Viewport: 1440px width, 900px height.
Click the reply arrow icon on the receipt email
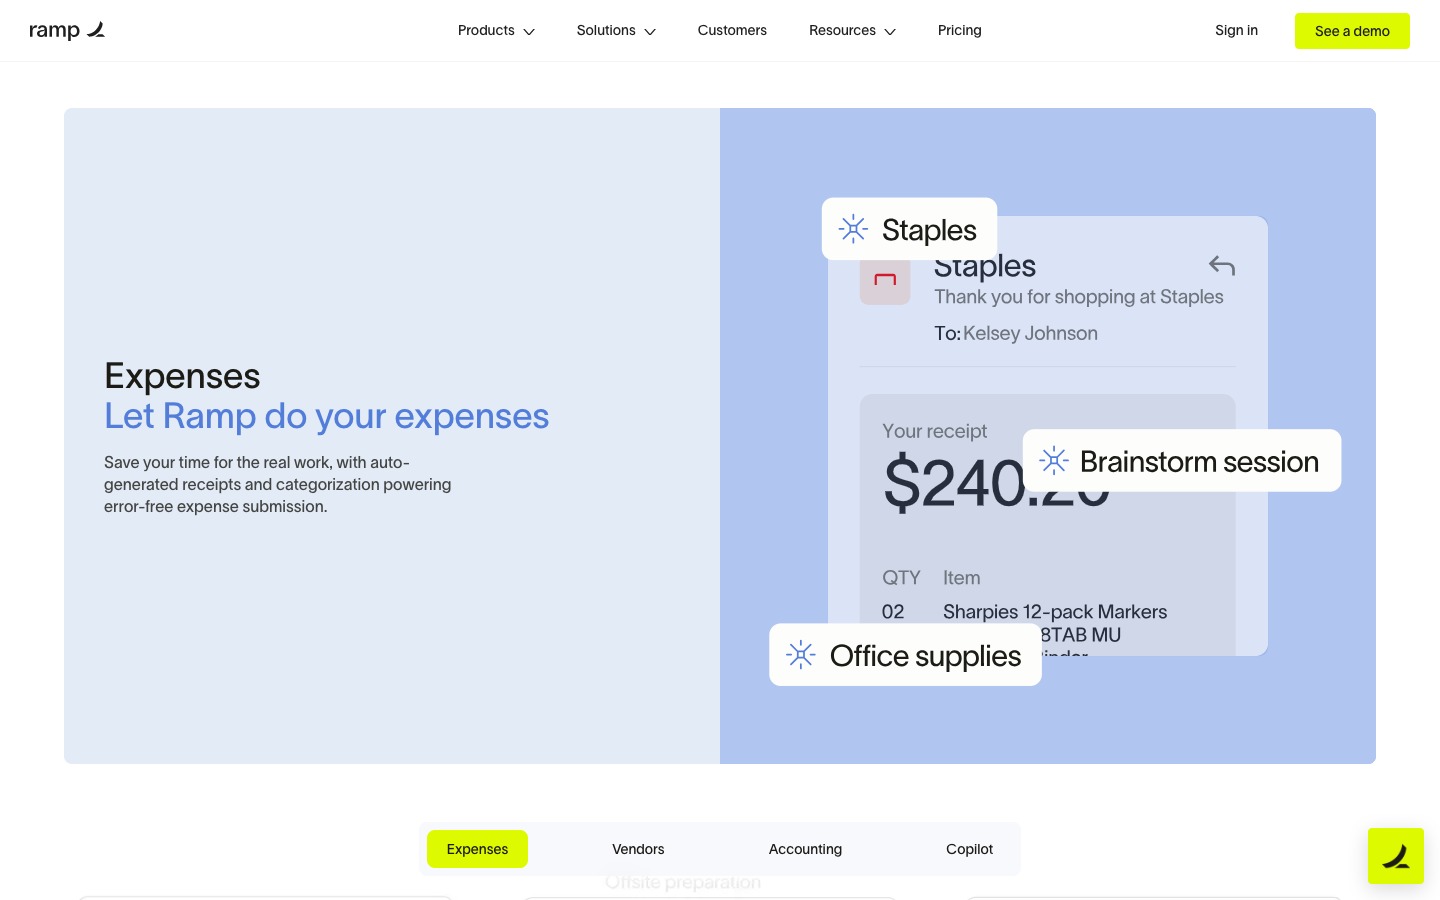click(1222, 265)
